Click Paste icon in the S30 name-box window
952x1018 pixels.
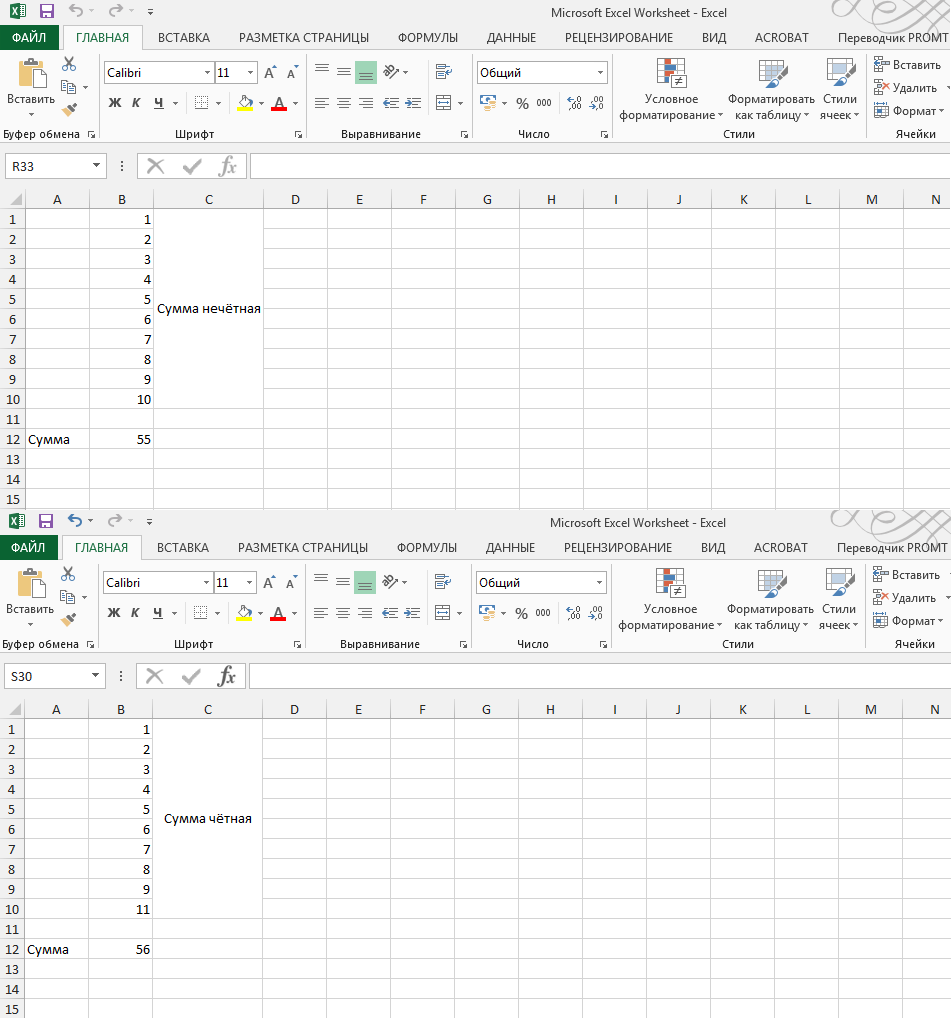[31, 583]
